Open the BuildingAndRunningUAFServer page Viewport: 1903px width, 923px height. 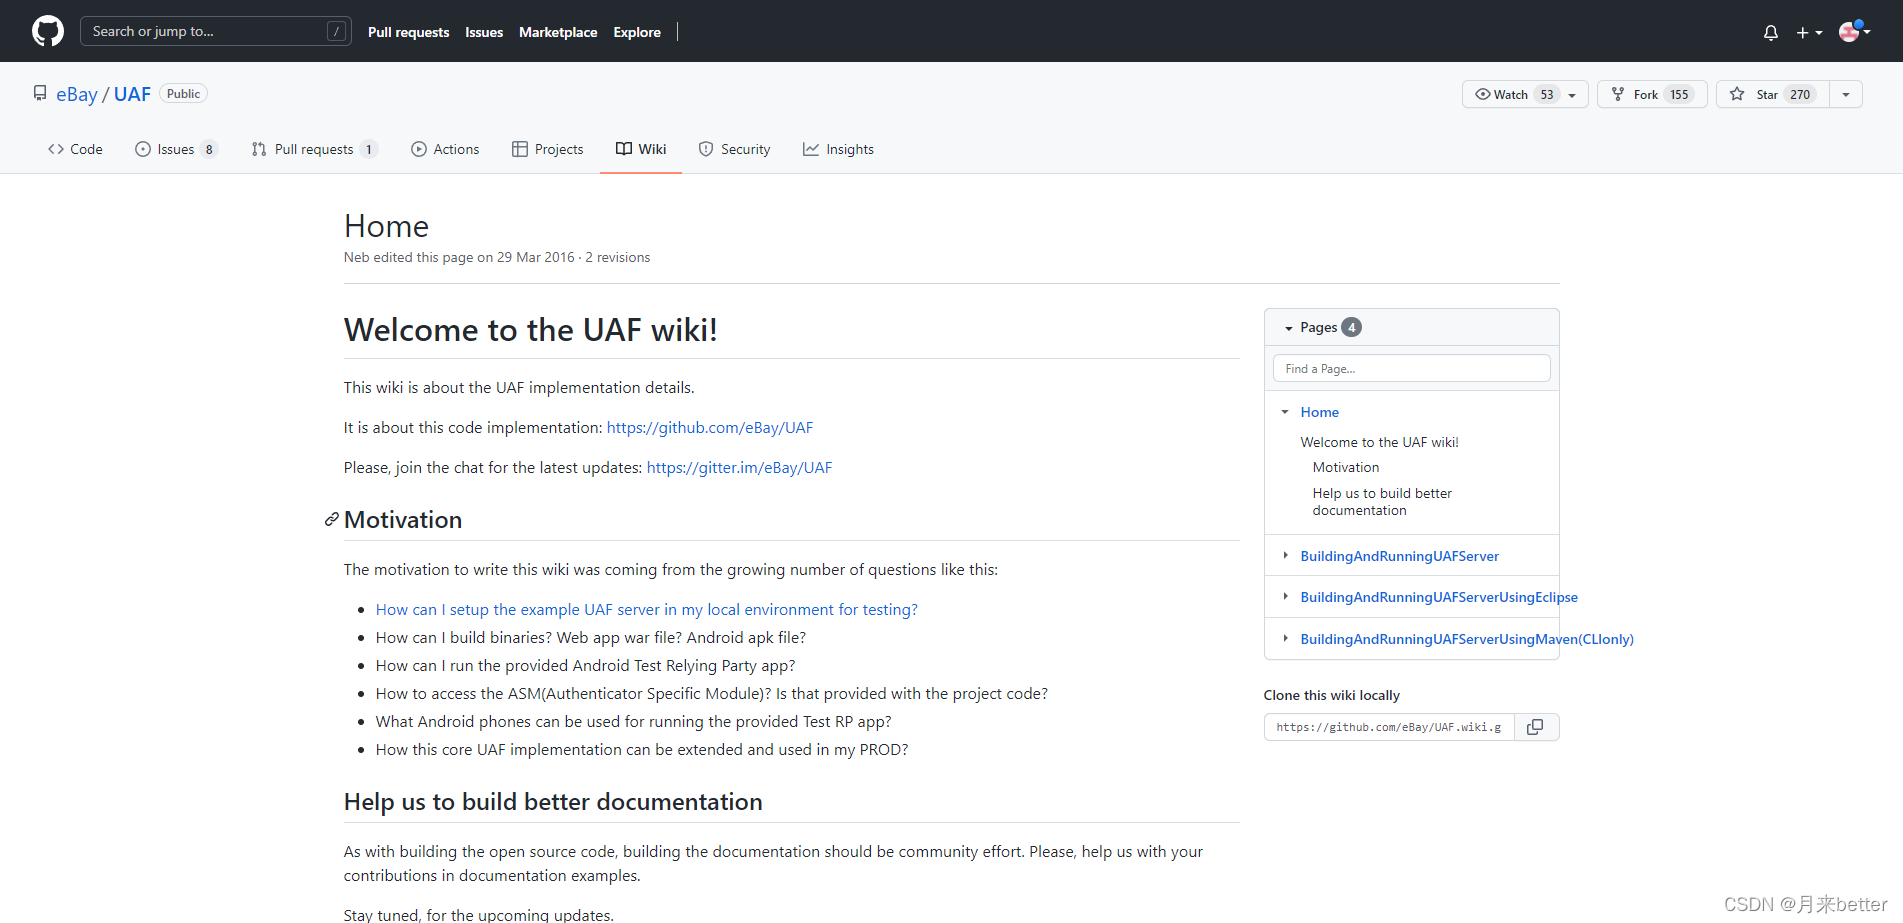pos(1399,556)
